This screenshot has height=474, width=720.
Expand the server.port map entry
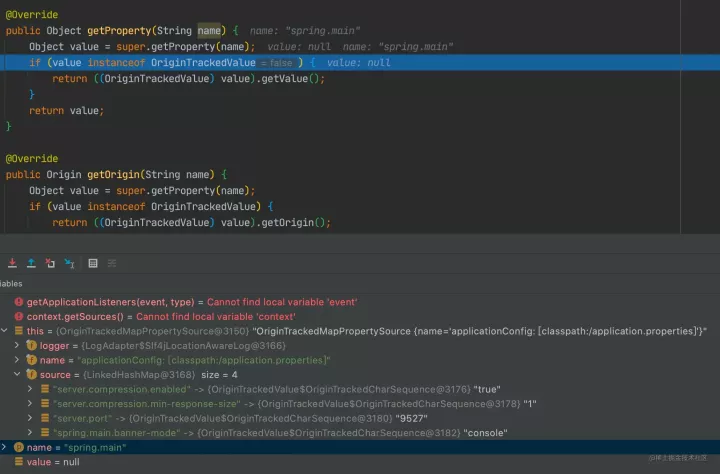[30, 418]
